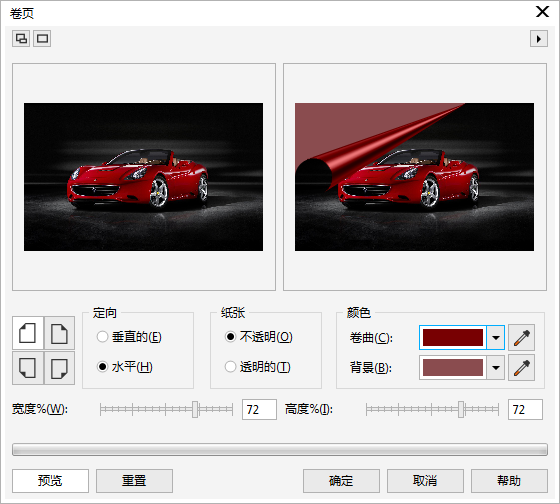The height and width of the screenshot is (504, 560).
Task: Click the 高度% slider handle
Action: (461, 409)
